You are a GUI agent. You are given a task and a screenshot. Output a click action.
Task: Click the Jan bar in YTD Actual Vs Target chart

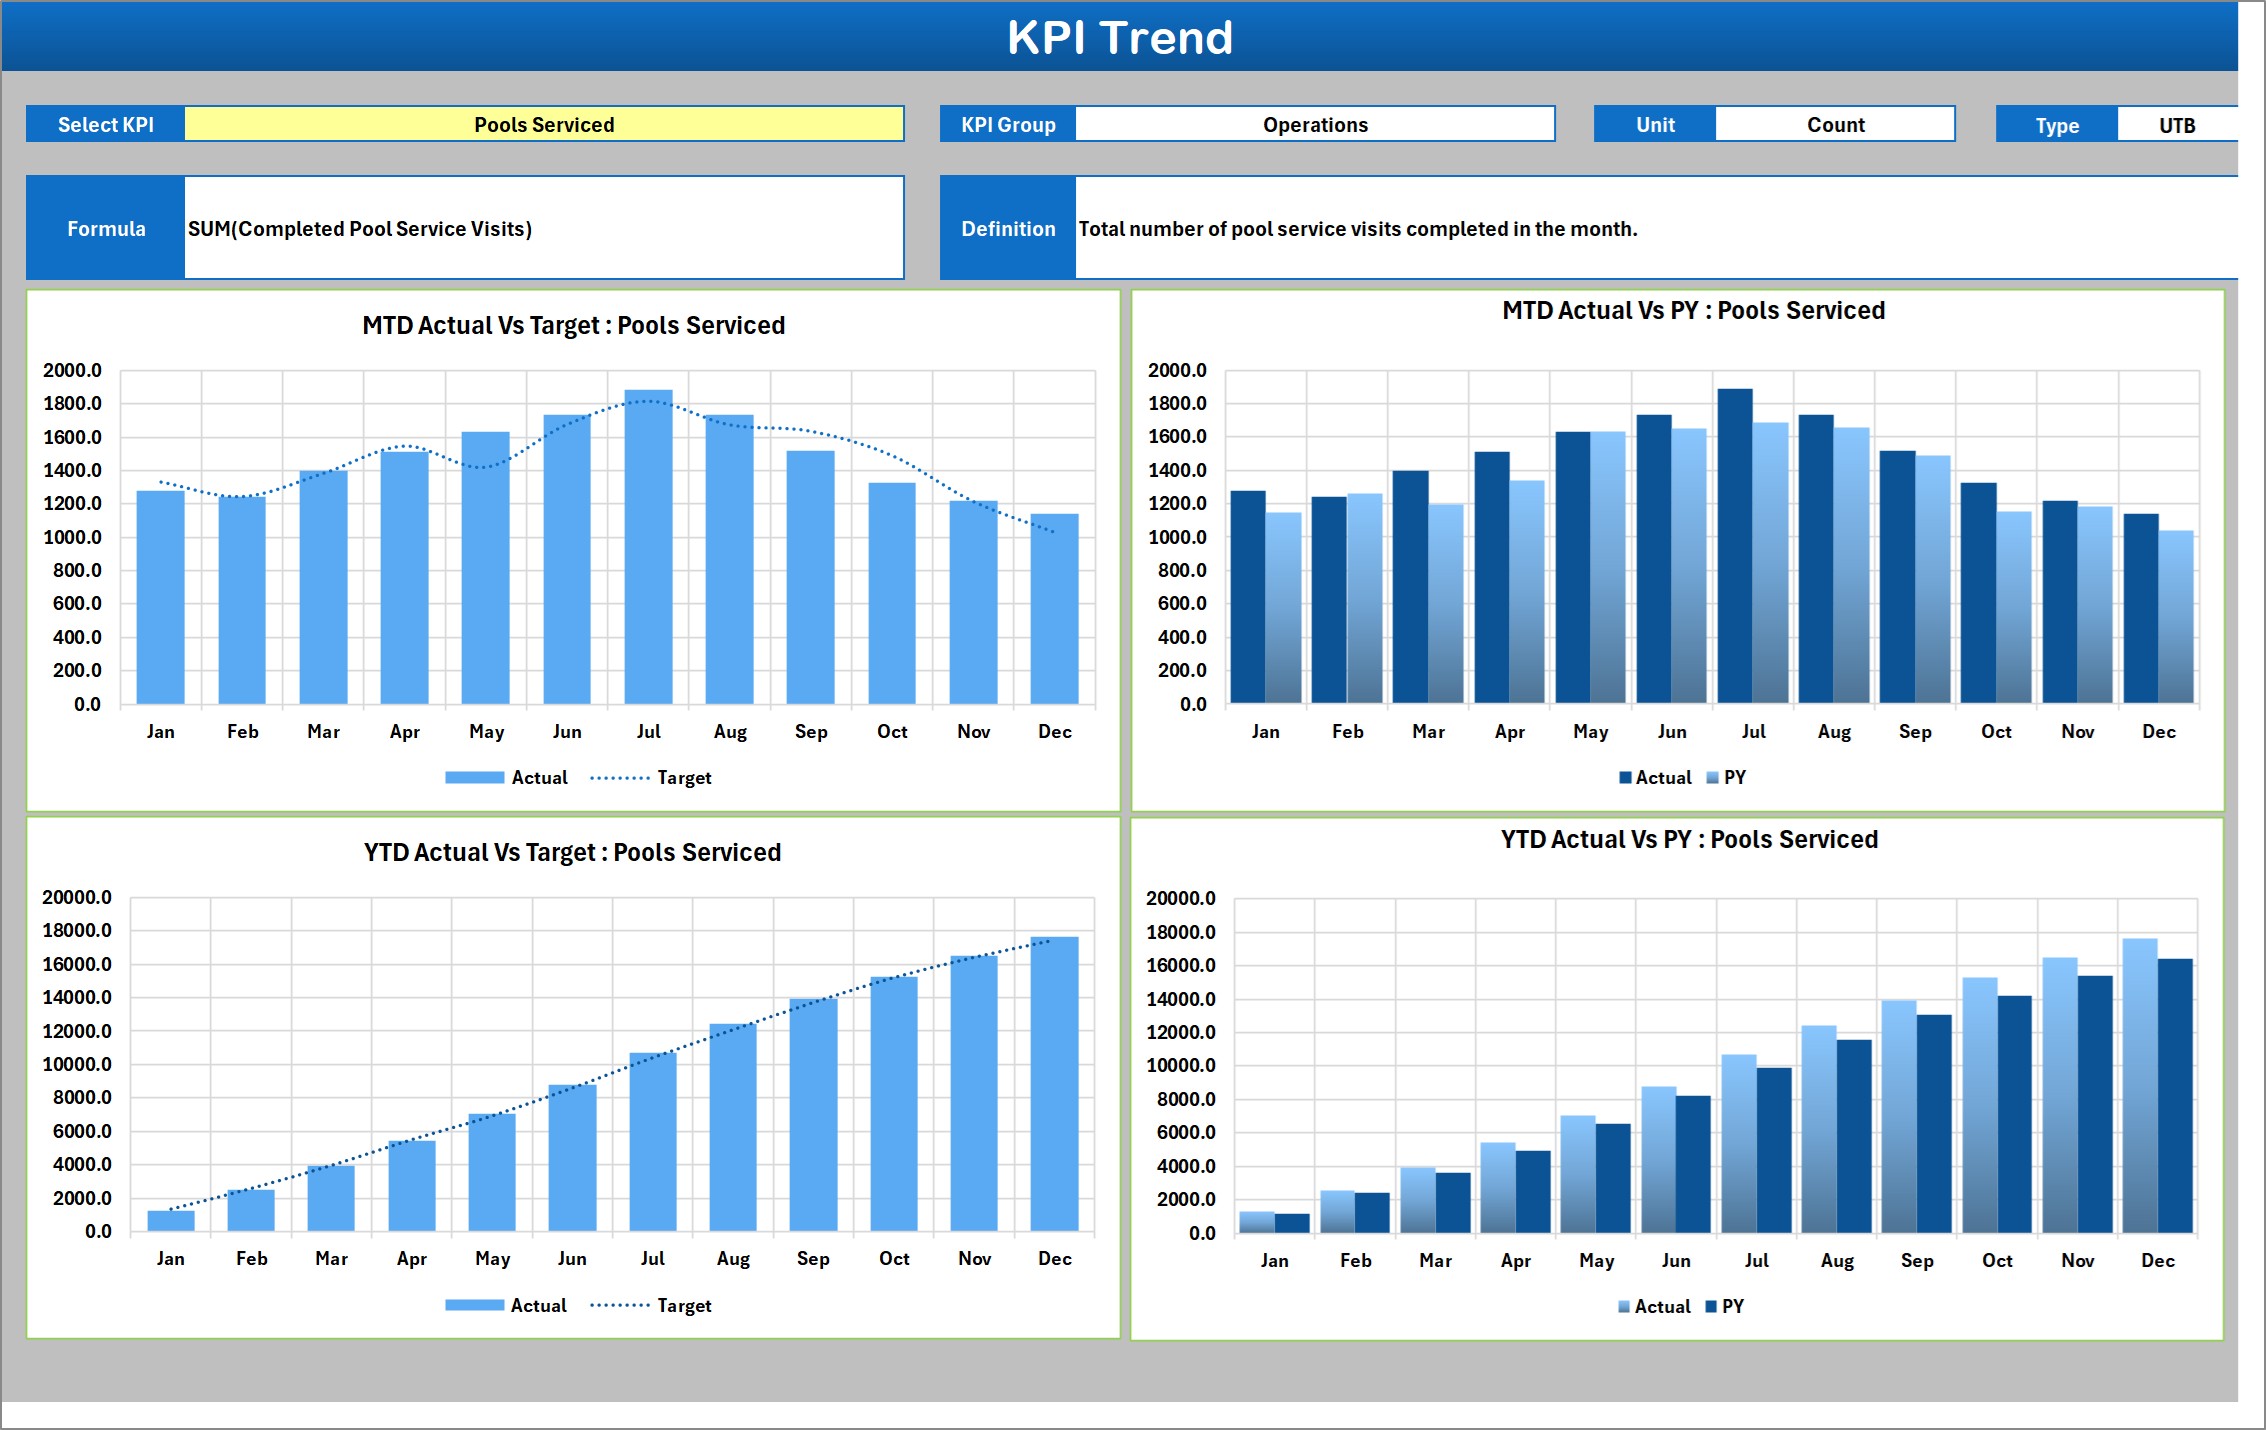(171, 1221)
